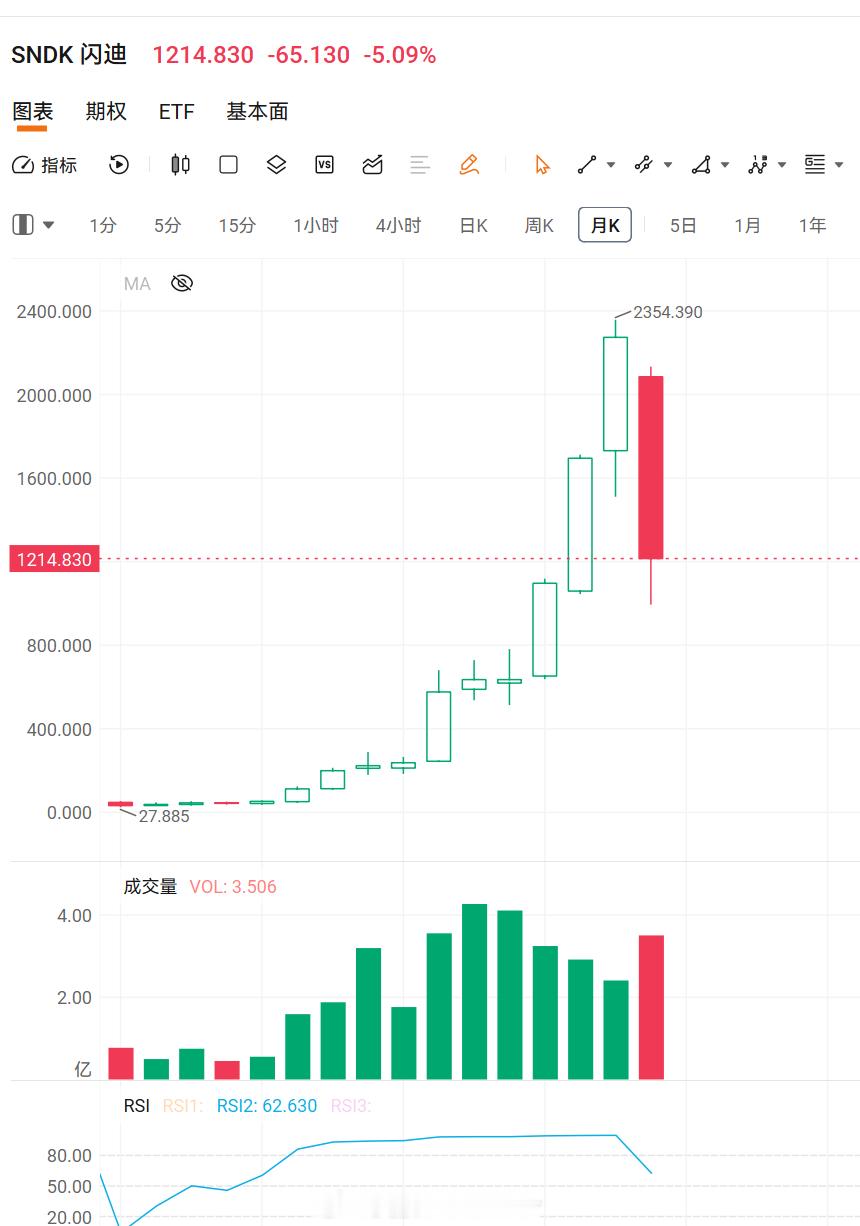860x1226 pixels.
Task: Switch to the 期权 tab
Action: tap(106, 112)
